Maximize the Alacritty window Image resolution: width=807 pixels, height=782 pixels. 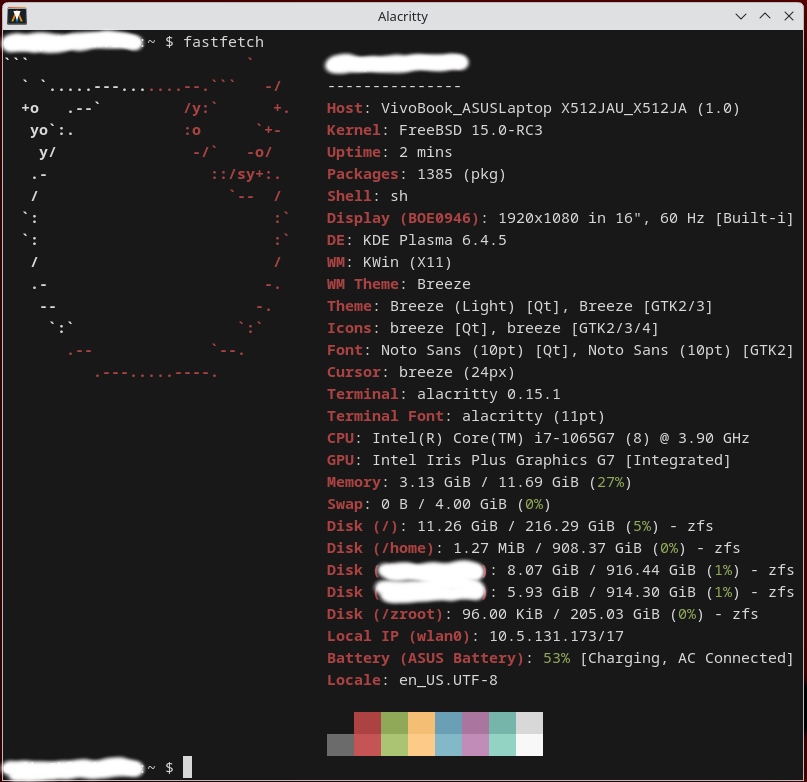coord(765,16)
